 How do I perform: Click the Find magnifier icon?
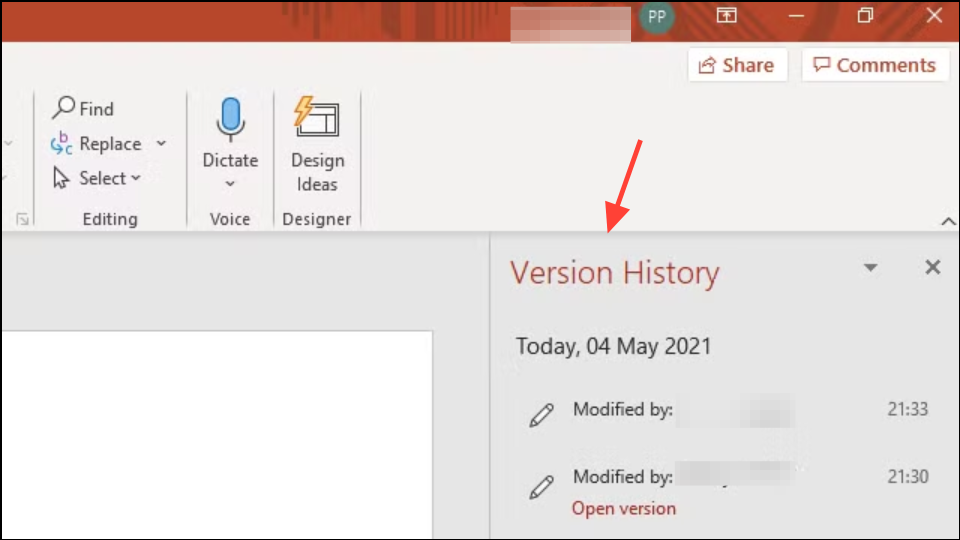64,108
